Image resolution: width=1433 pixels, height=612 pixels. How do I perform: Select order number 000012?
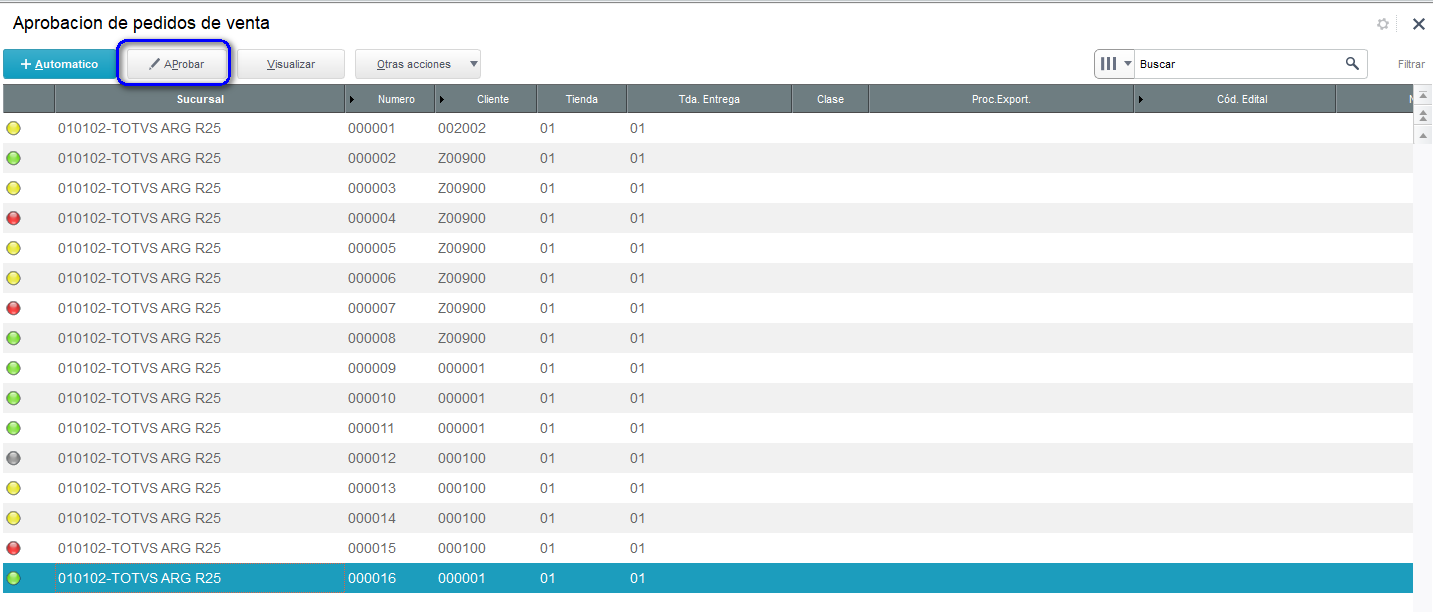[372, 458]
